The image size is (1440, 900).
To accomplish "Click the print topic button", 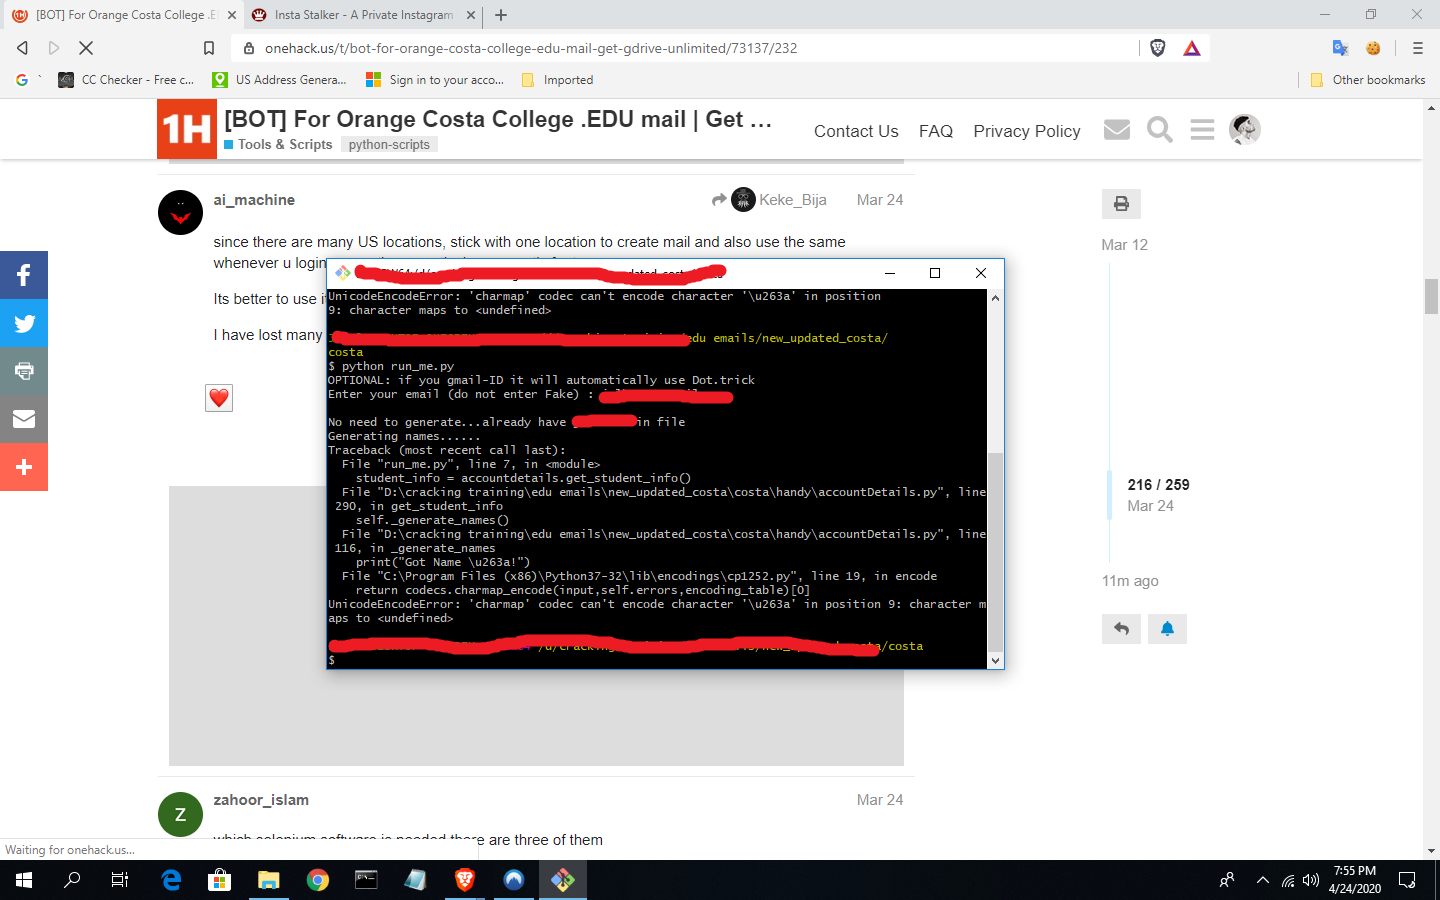I will point(1121,204).
